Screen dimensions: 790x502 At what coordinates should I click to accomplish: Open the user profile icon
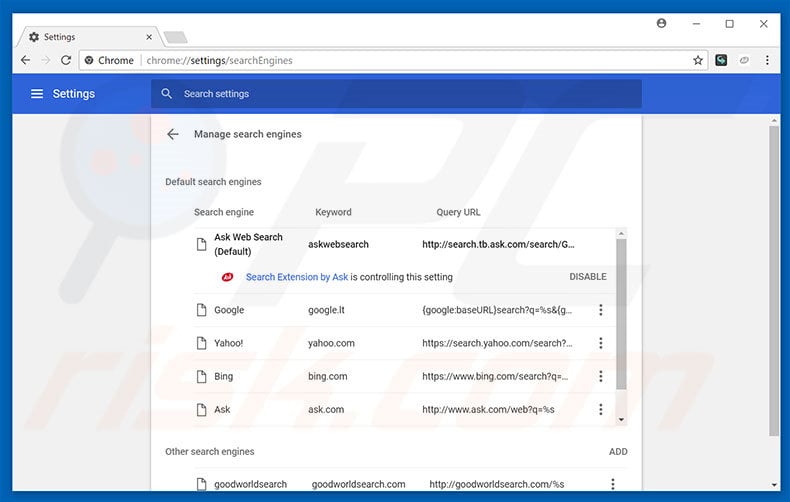[x=662, y=23]
